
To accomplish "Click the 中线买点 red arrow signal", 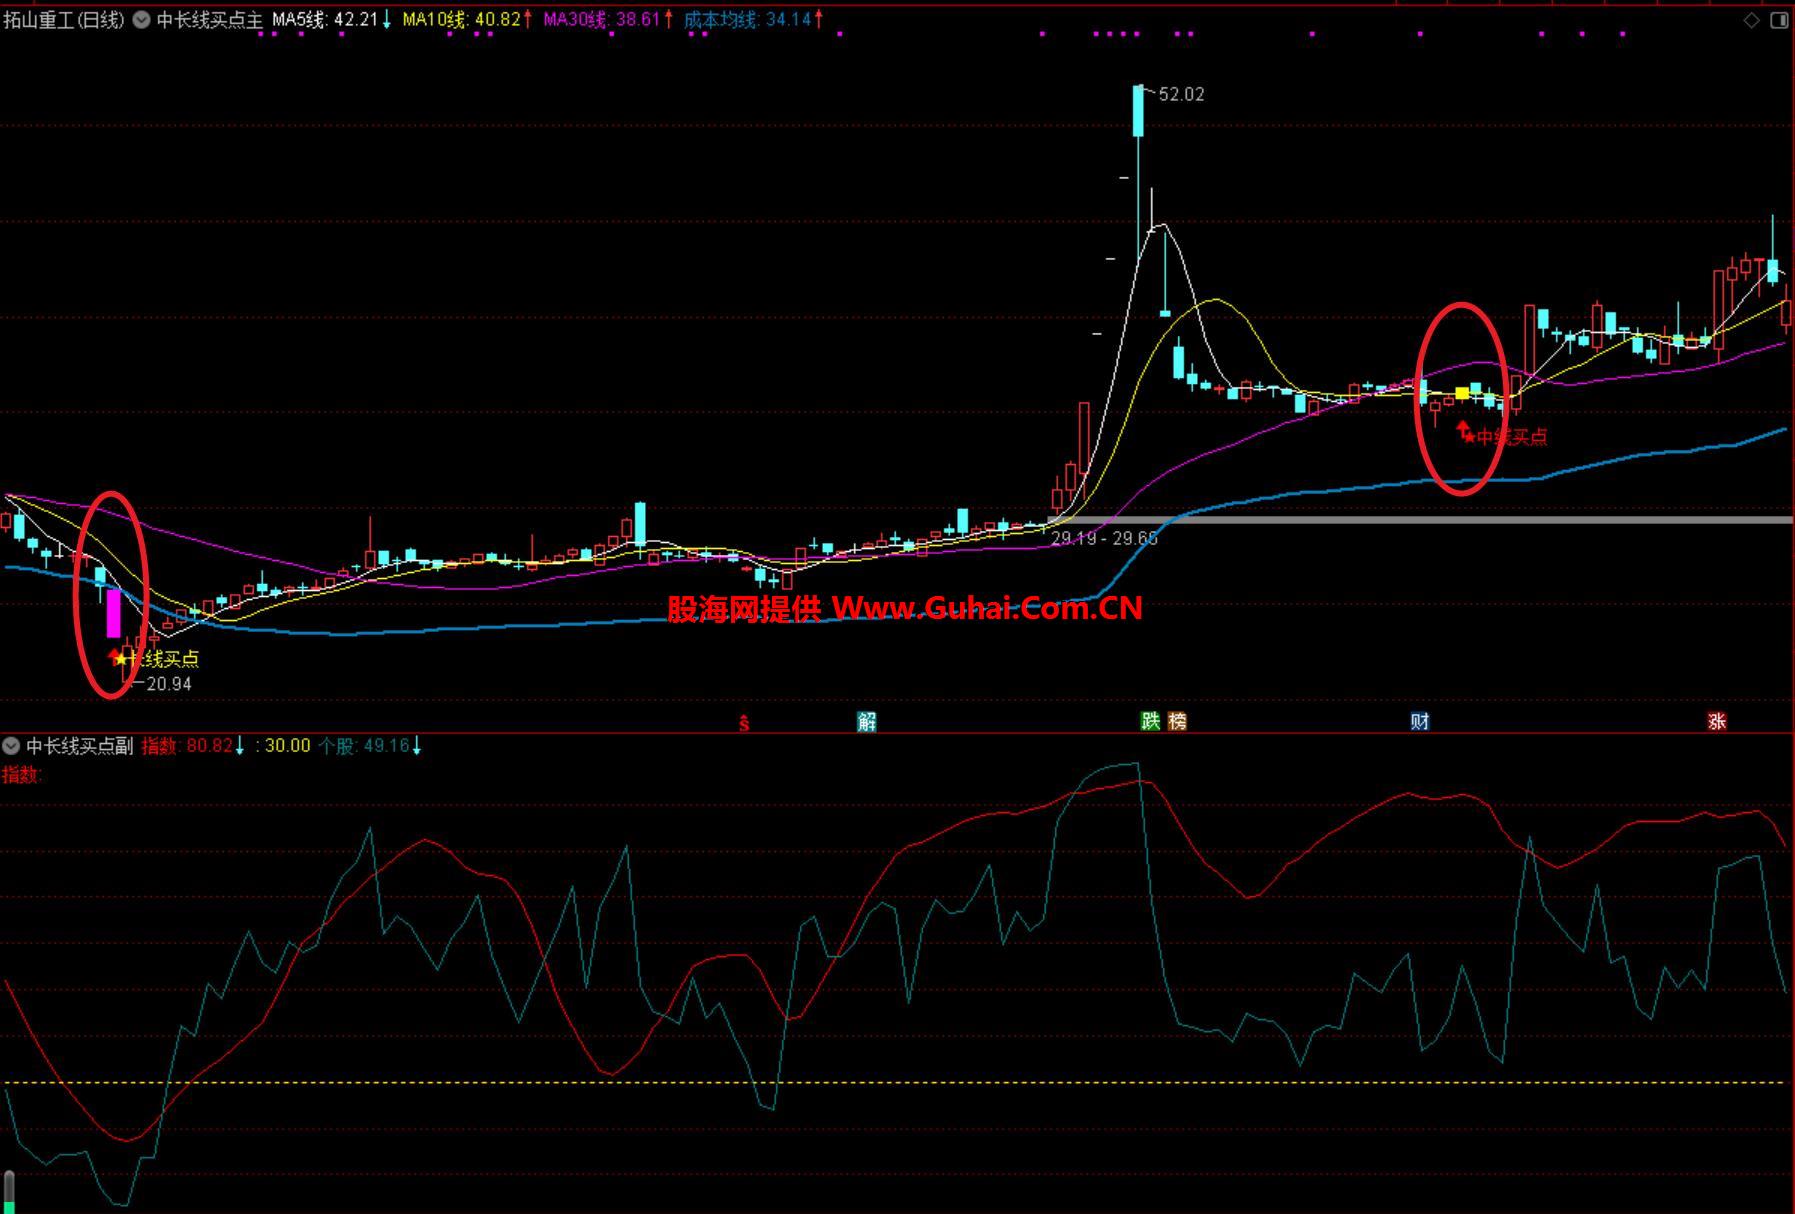I will tap(1464, 431).
